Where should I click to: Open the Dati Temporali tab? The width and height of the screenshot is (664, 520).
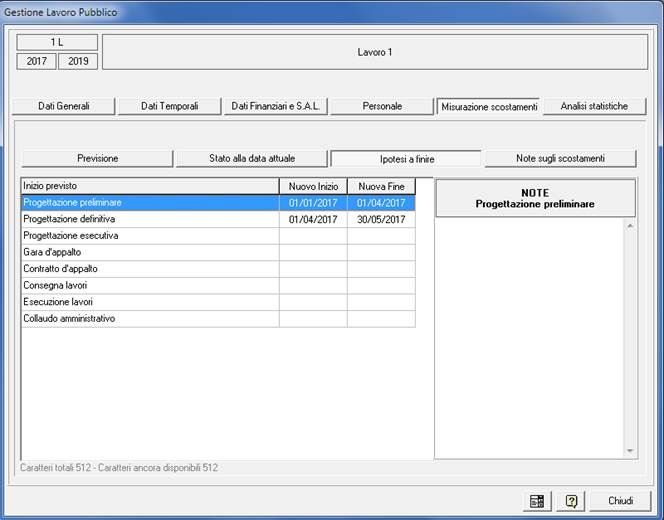tap(169, 106)
